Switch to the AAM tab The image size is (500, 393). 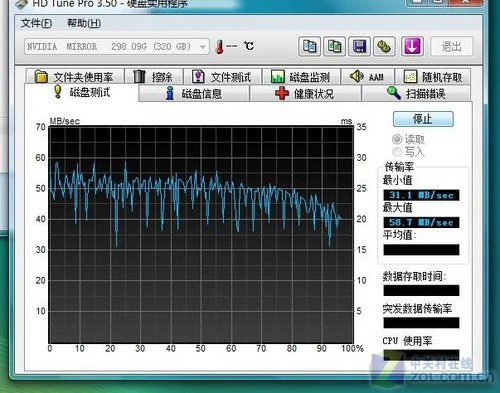coord(367,76)
